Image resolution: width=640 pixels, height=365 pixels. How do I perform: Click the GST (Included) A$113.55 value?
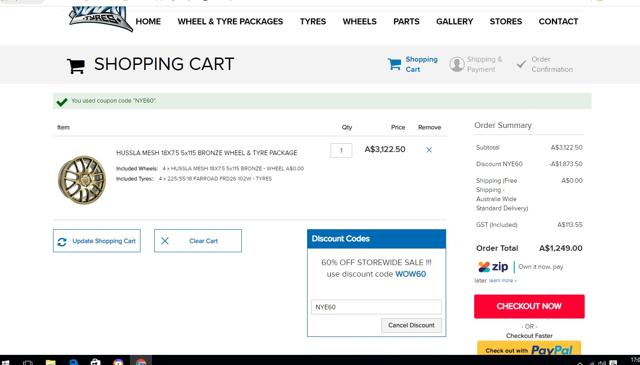(x=570, y=225)
